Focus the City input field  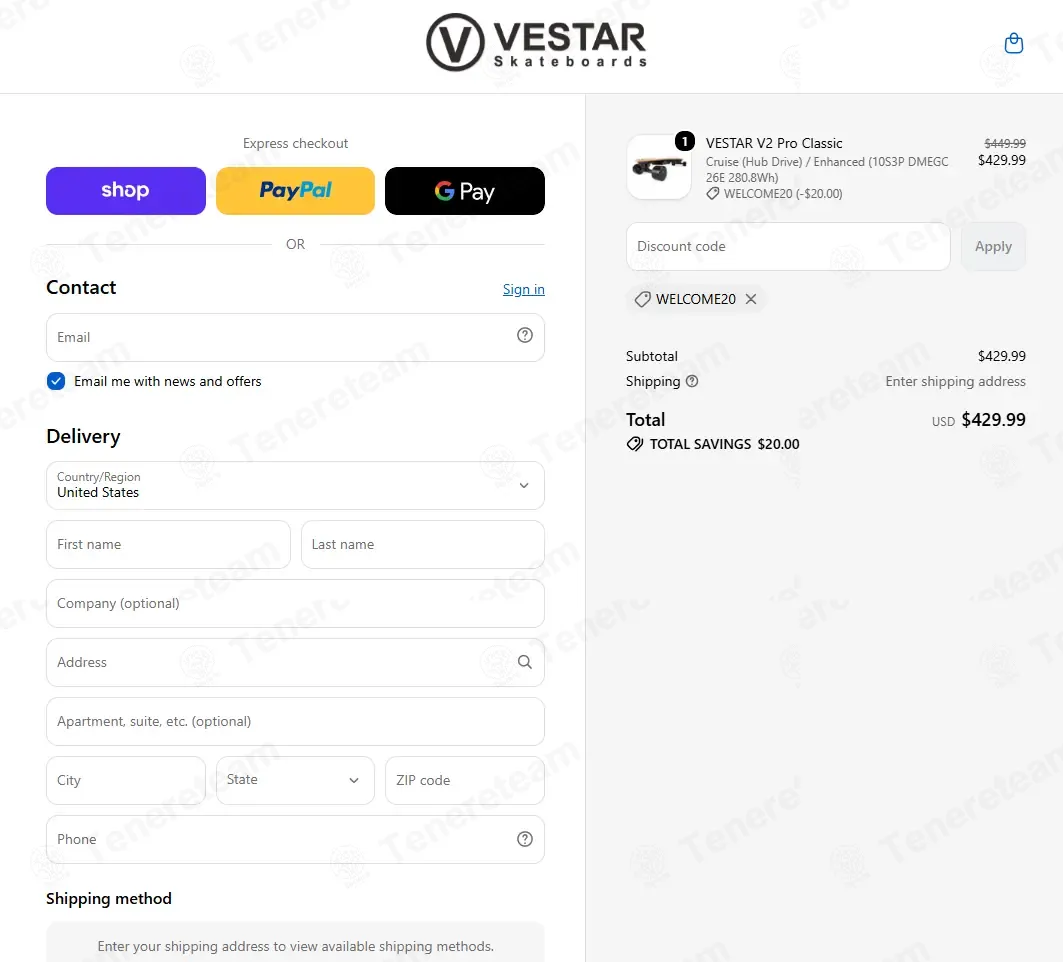tap(125, 780)
